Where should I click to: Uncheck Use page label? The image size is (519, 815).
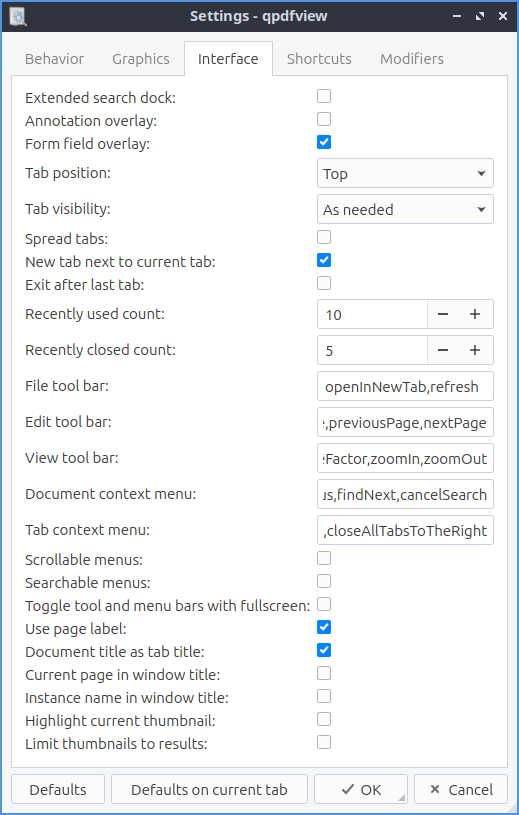point(324,627)
